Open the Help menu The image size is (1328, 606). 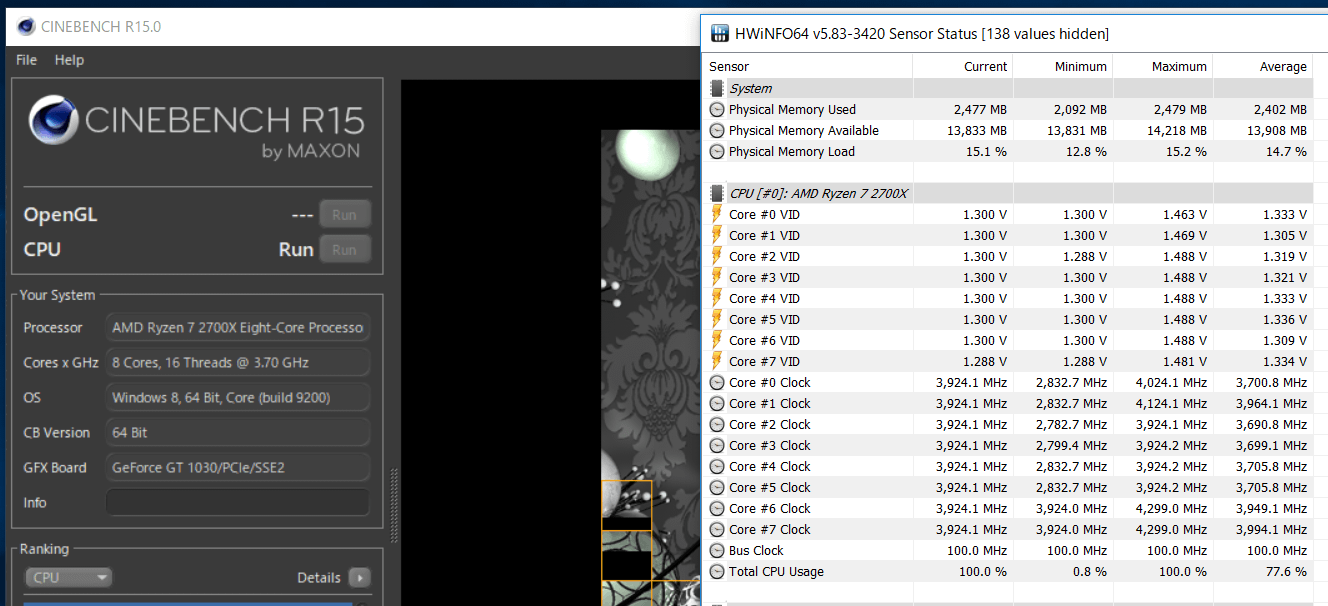69,60
